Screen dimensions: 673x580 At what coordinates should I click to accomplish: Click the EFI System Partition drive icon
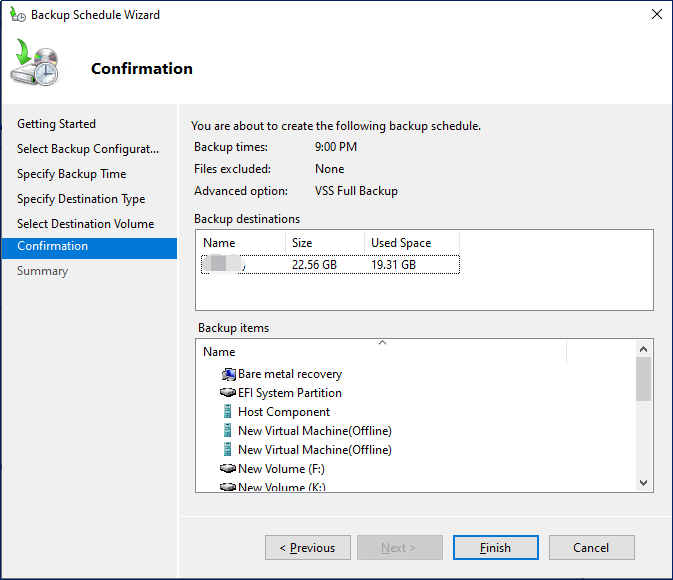pyautogui.click(x=228, y=393)
